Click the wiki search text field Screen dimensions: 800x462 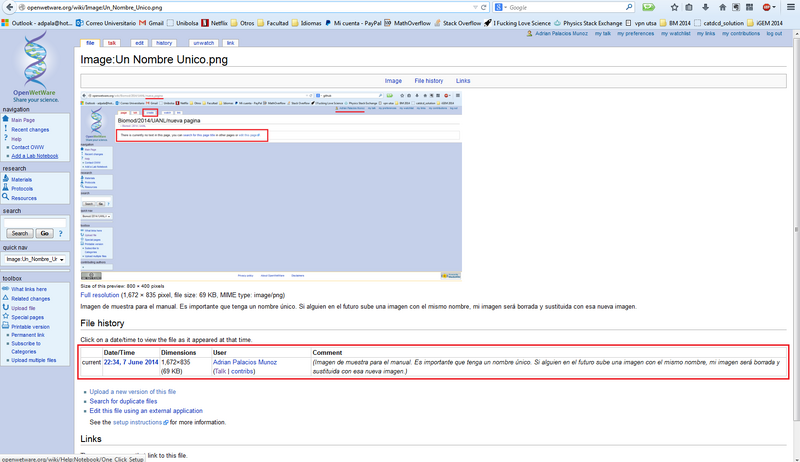[34, 222]
